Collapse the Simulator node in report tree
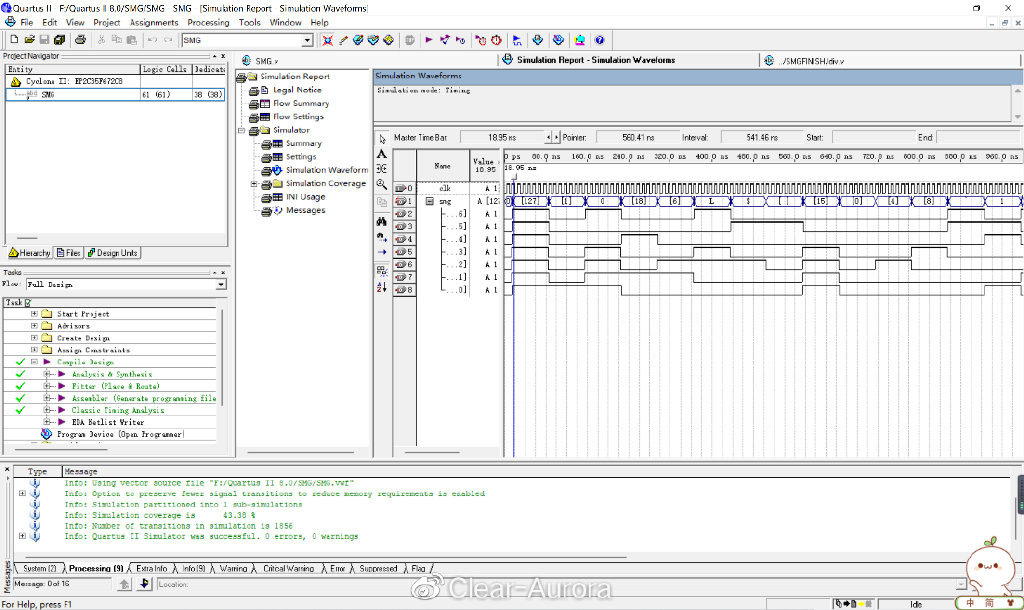The height and width of the screenshot is (610, 1024). (242, 130)
